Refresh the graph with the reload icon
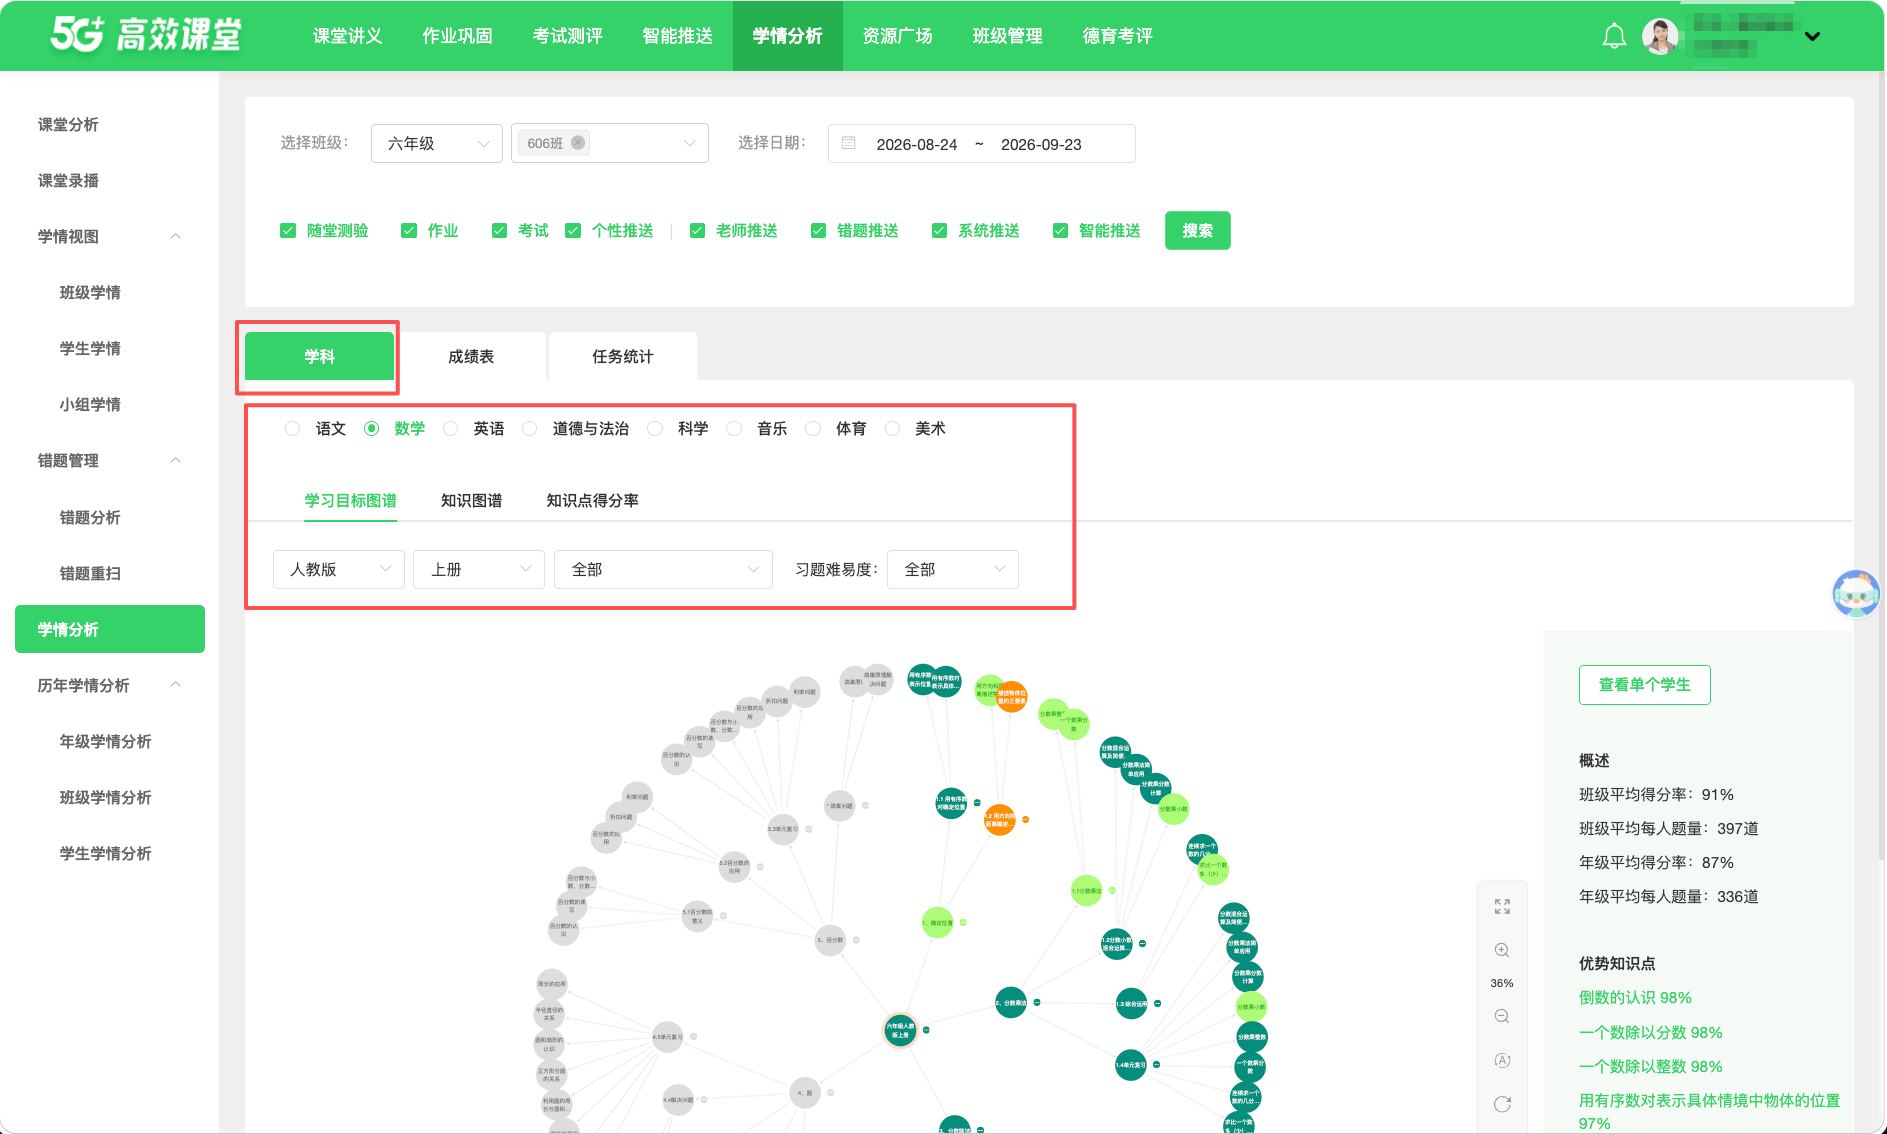The height and width of the screenshot is (1134, 1887). tap(1502, 1104)
